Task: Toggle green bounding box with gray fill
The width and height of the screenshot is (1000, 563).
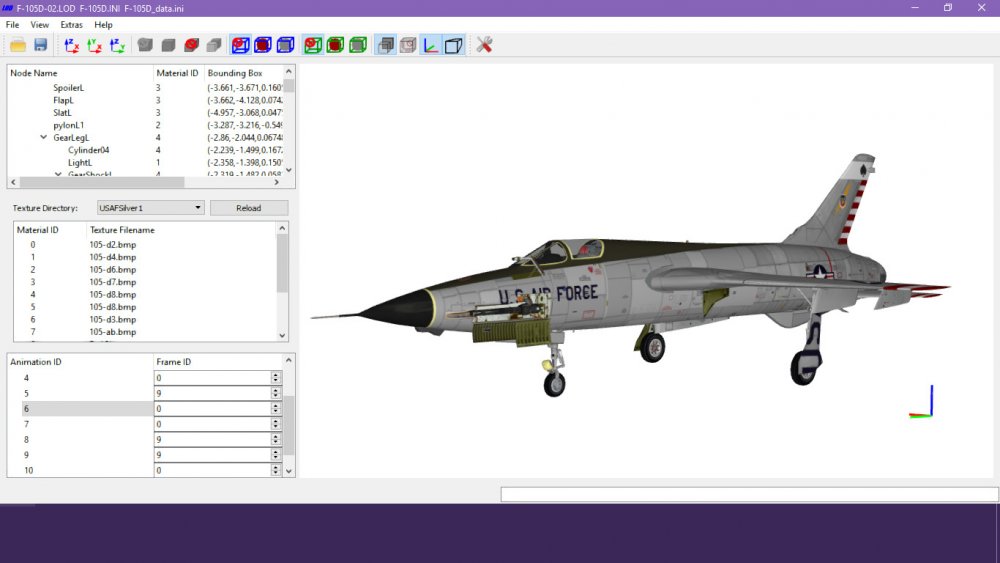Action: pos(358,45)
